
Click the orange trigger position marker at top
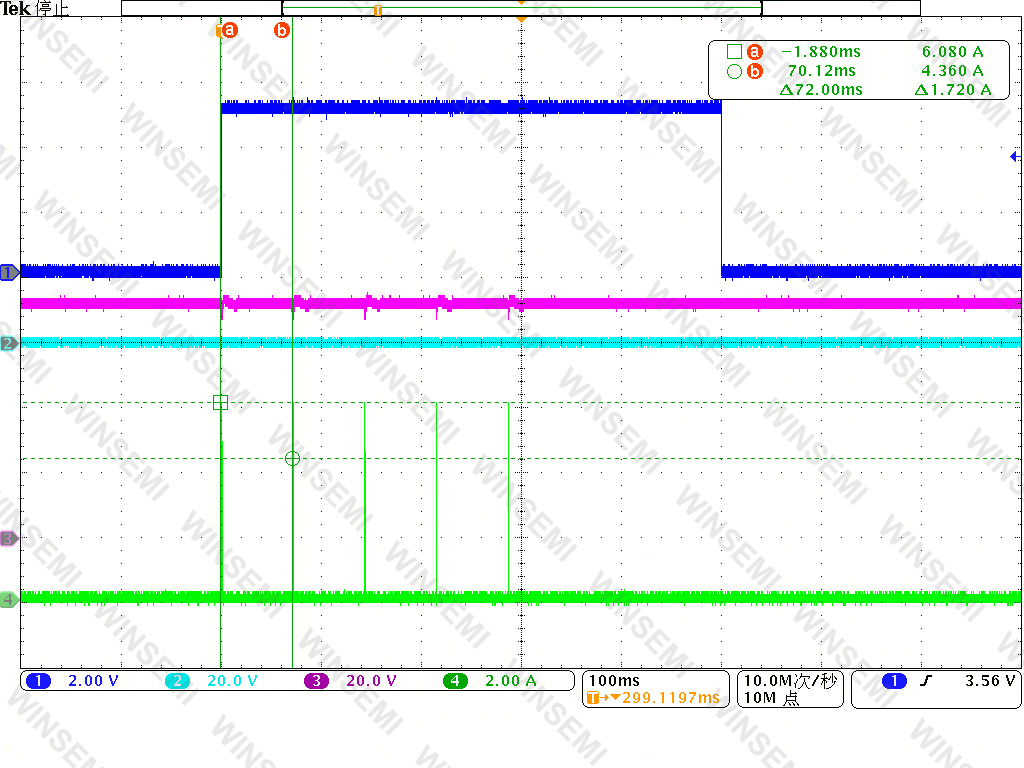coord(521,20)
